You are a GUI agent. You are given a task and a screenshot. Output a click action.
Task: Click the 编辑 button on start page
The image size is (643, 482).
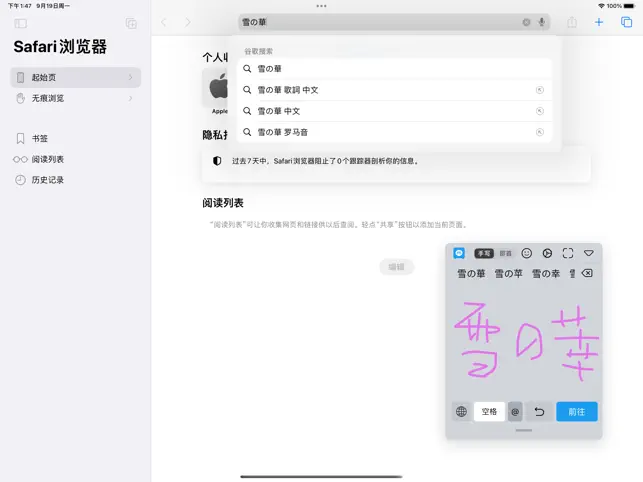(397, 267)
